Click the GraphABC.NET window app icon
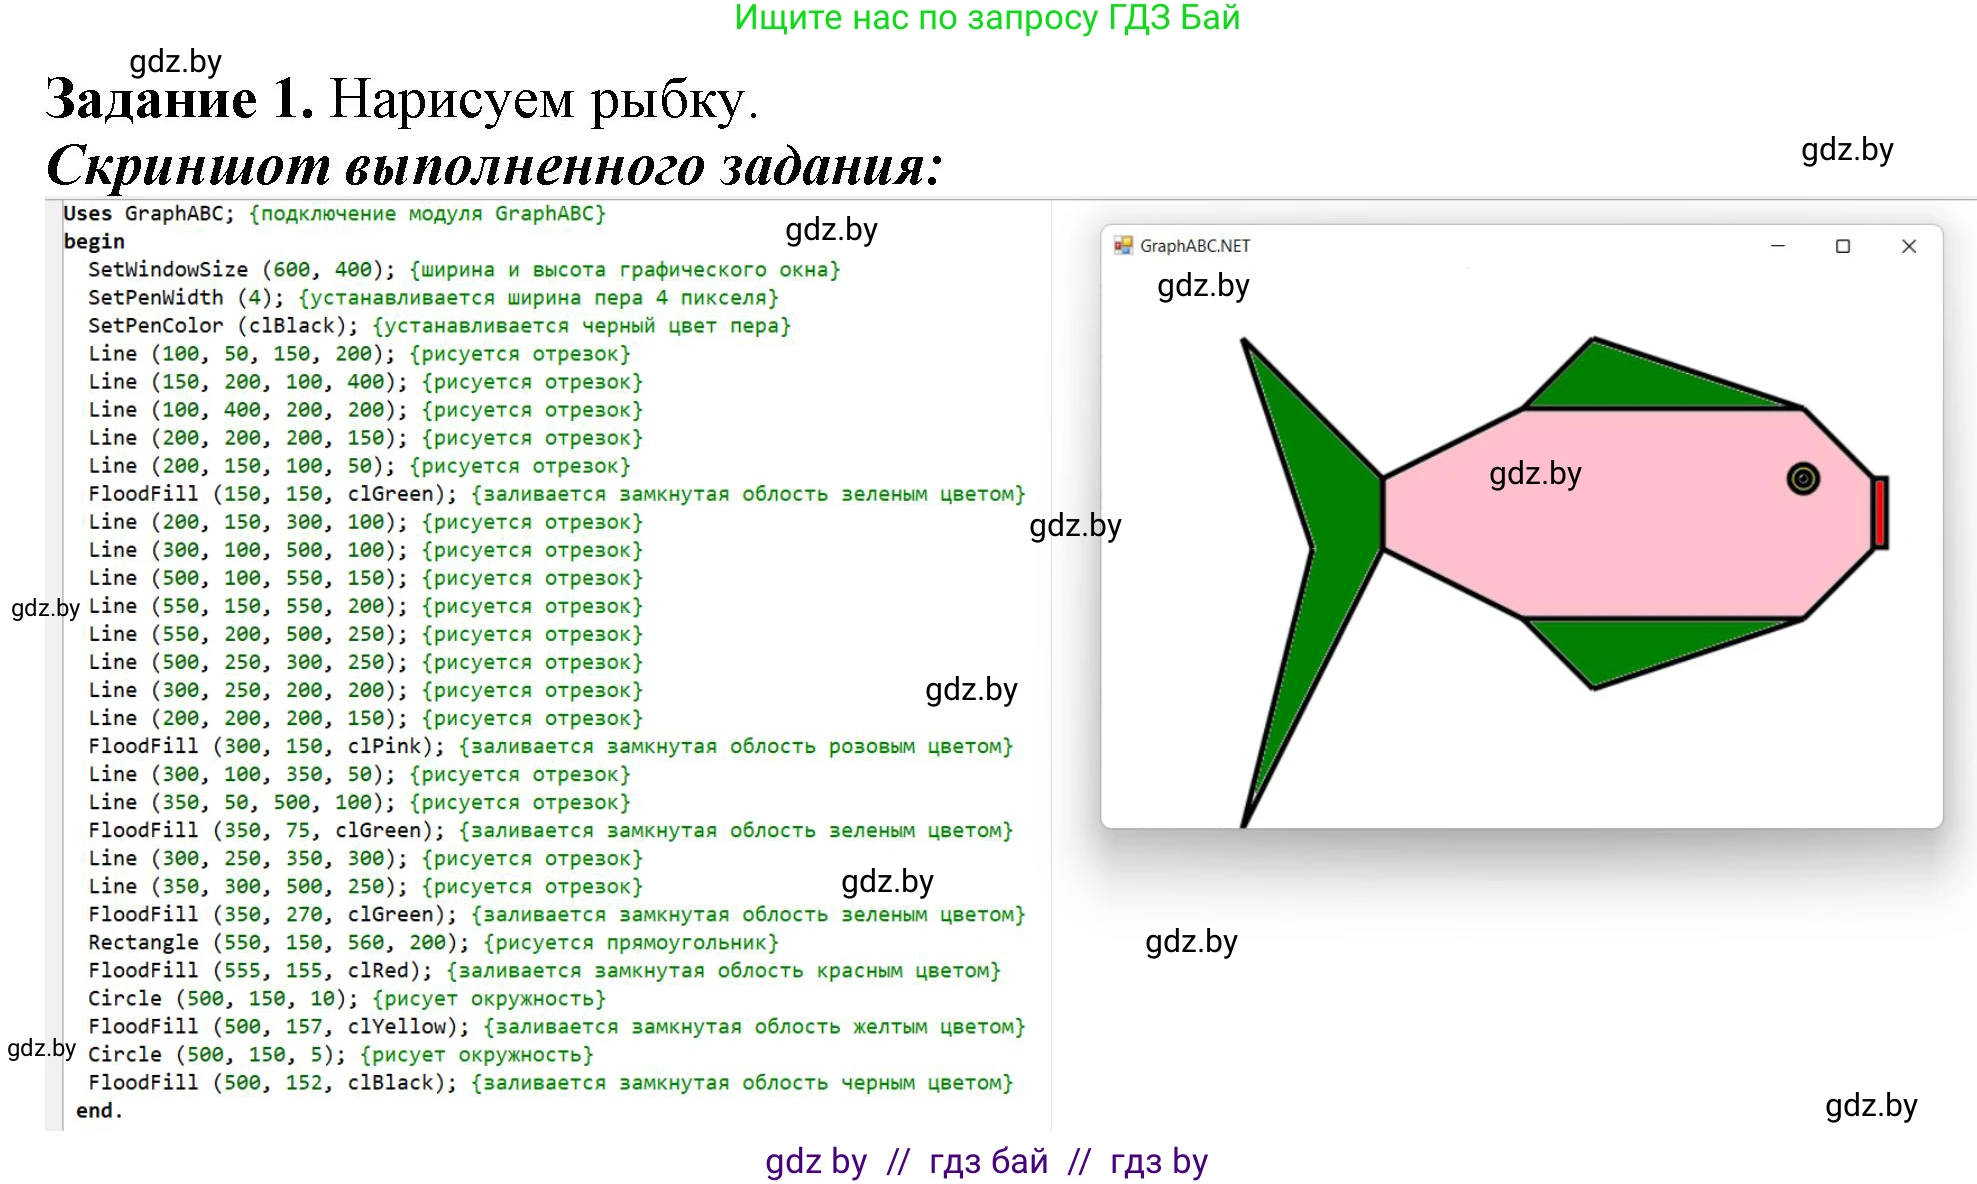The width and height of the screenshot is (1977, 1184). pyautogui.click(x=1123, y=246)
